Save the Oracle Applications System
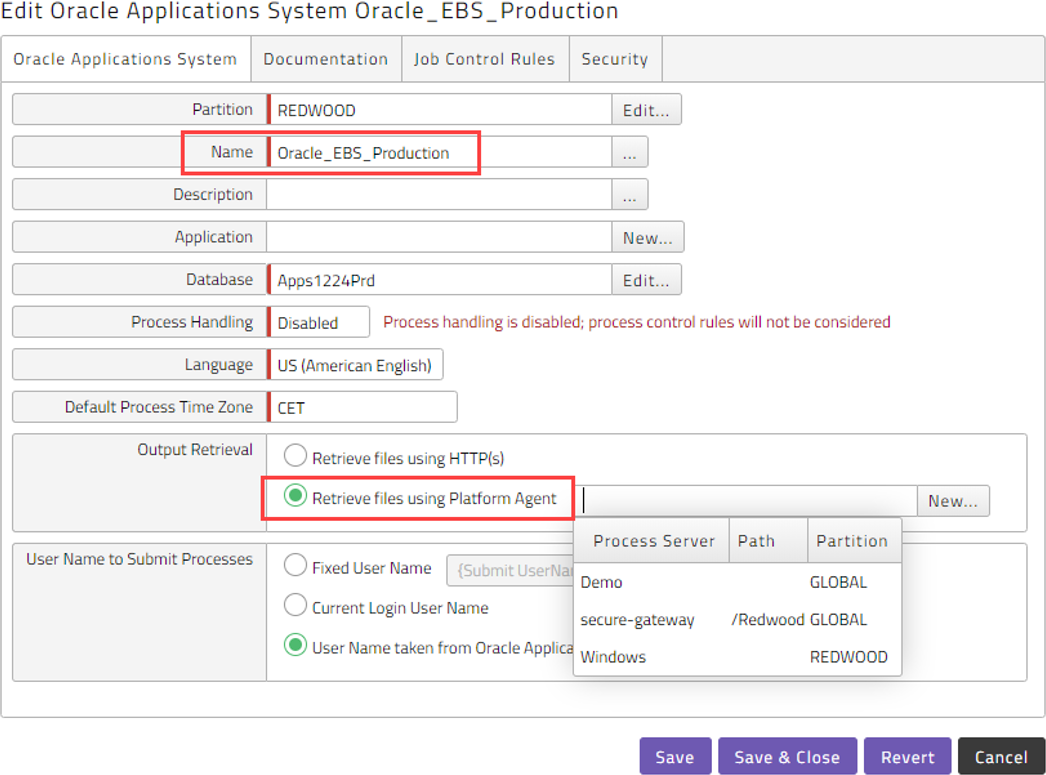The height and width of the screenshot is (775, 1046). pos(675,756)
